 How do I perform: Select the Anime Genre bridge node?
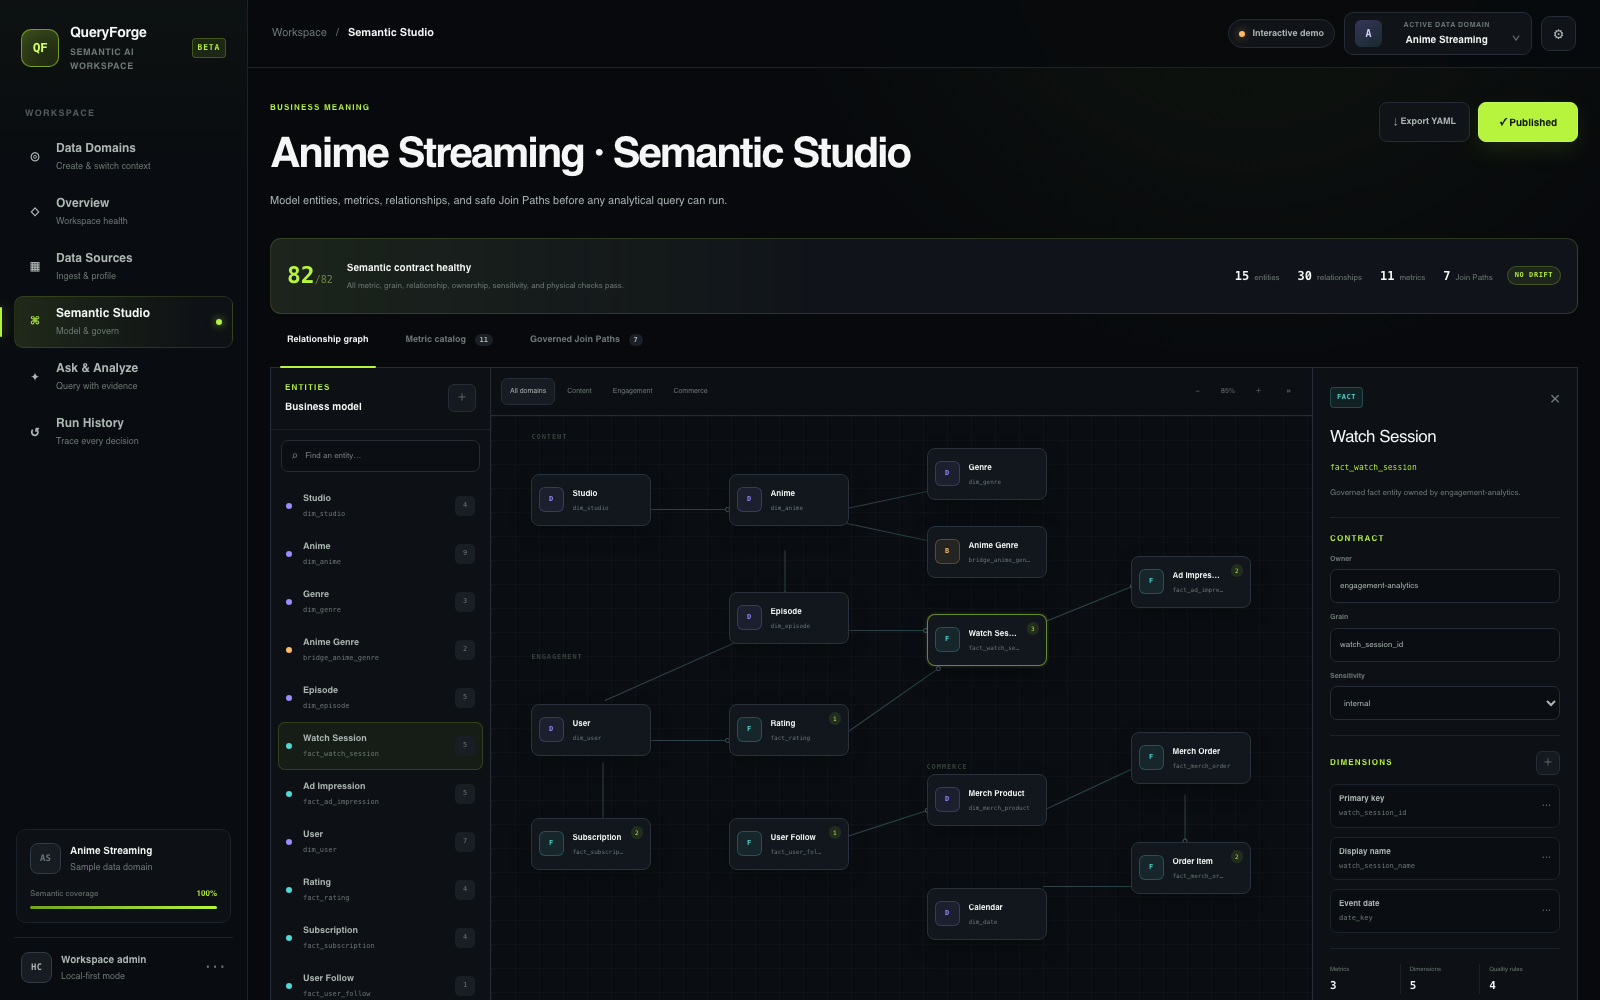(x=987, y=552)
